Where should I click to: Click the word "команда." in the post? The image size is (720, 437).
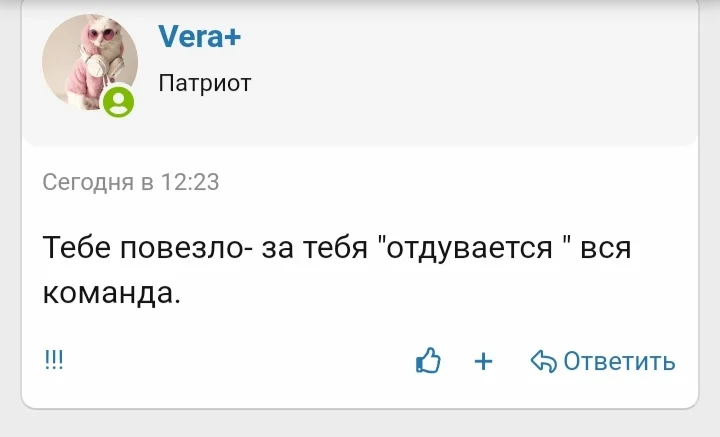[x=111, y=293]
